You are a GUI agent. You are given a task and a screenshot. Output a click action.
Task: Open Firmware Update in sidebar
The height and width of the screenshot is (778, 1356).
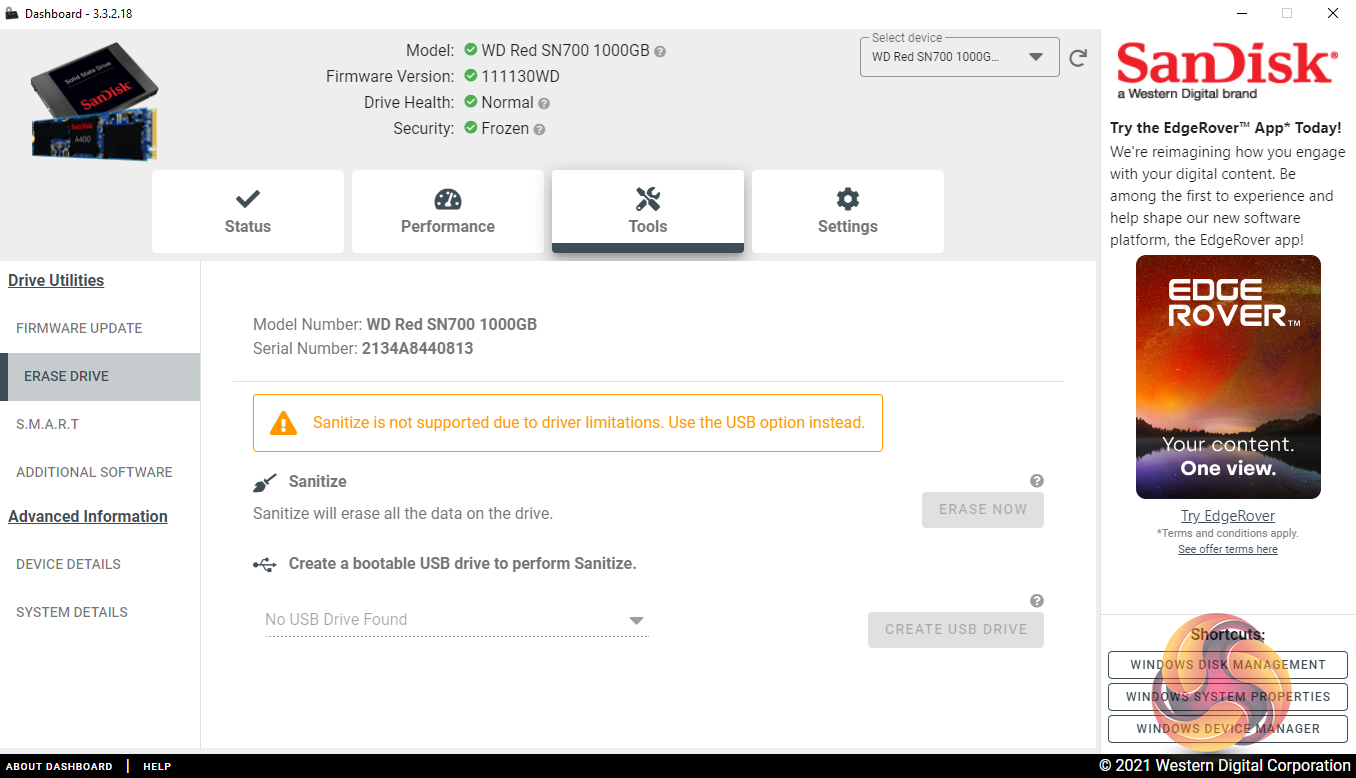click(100, 328)
